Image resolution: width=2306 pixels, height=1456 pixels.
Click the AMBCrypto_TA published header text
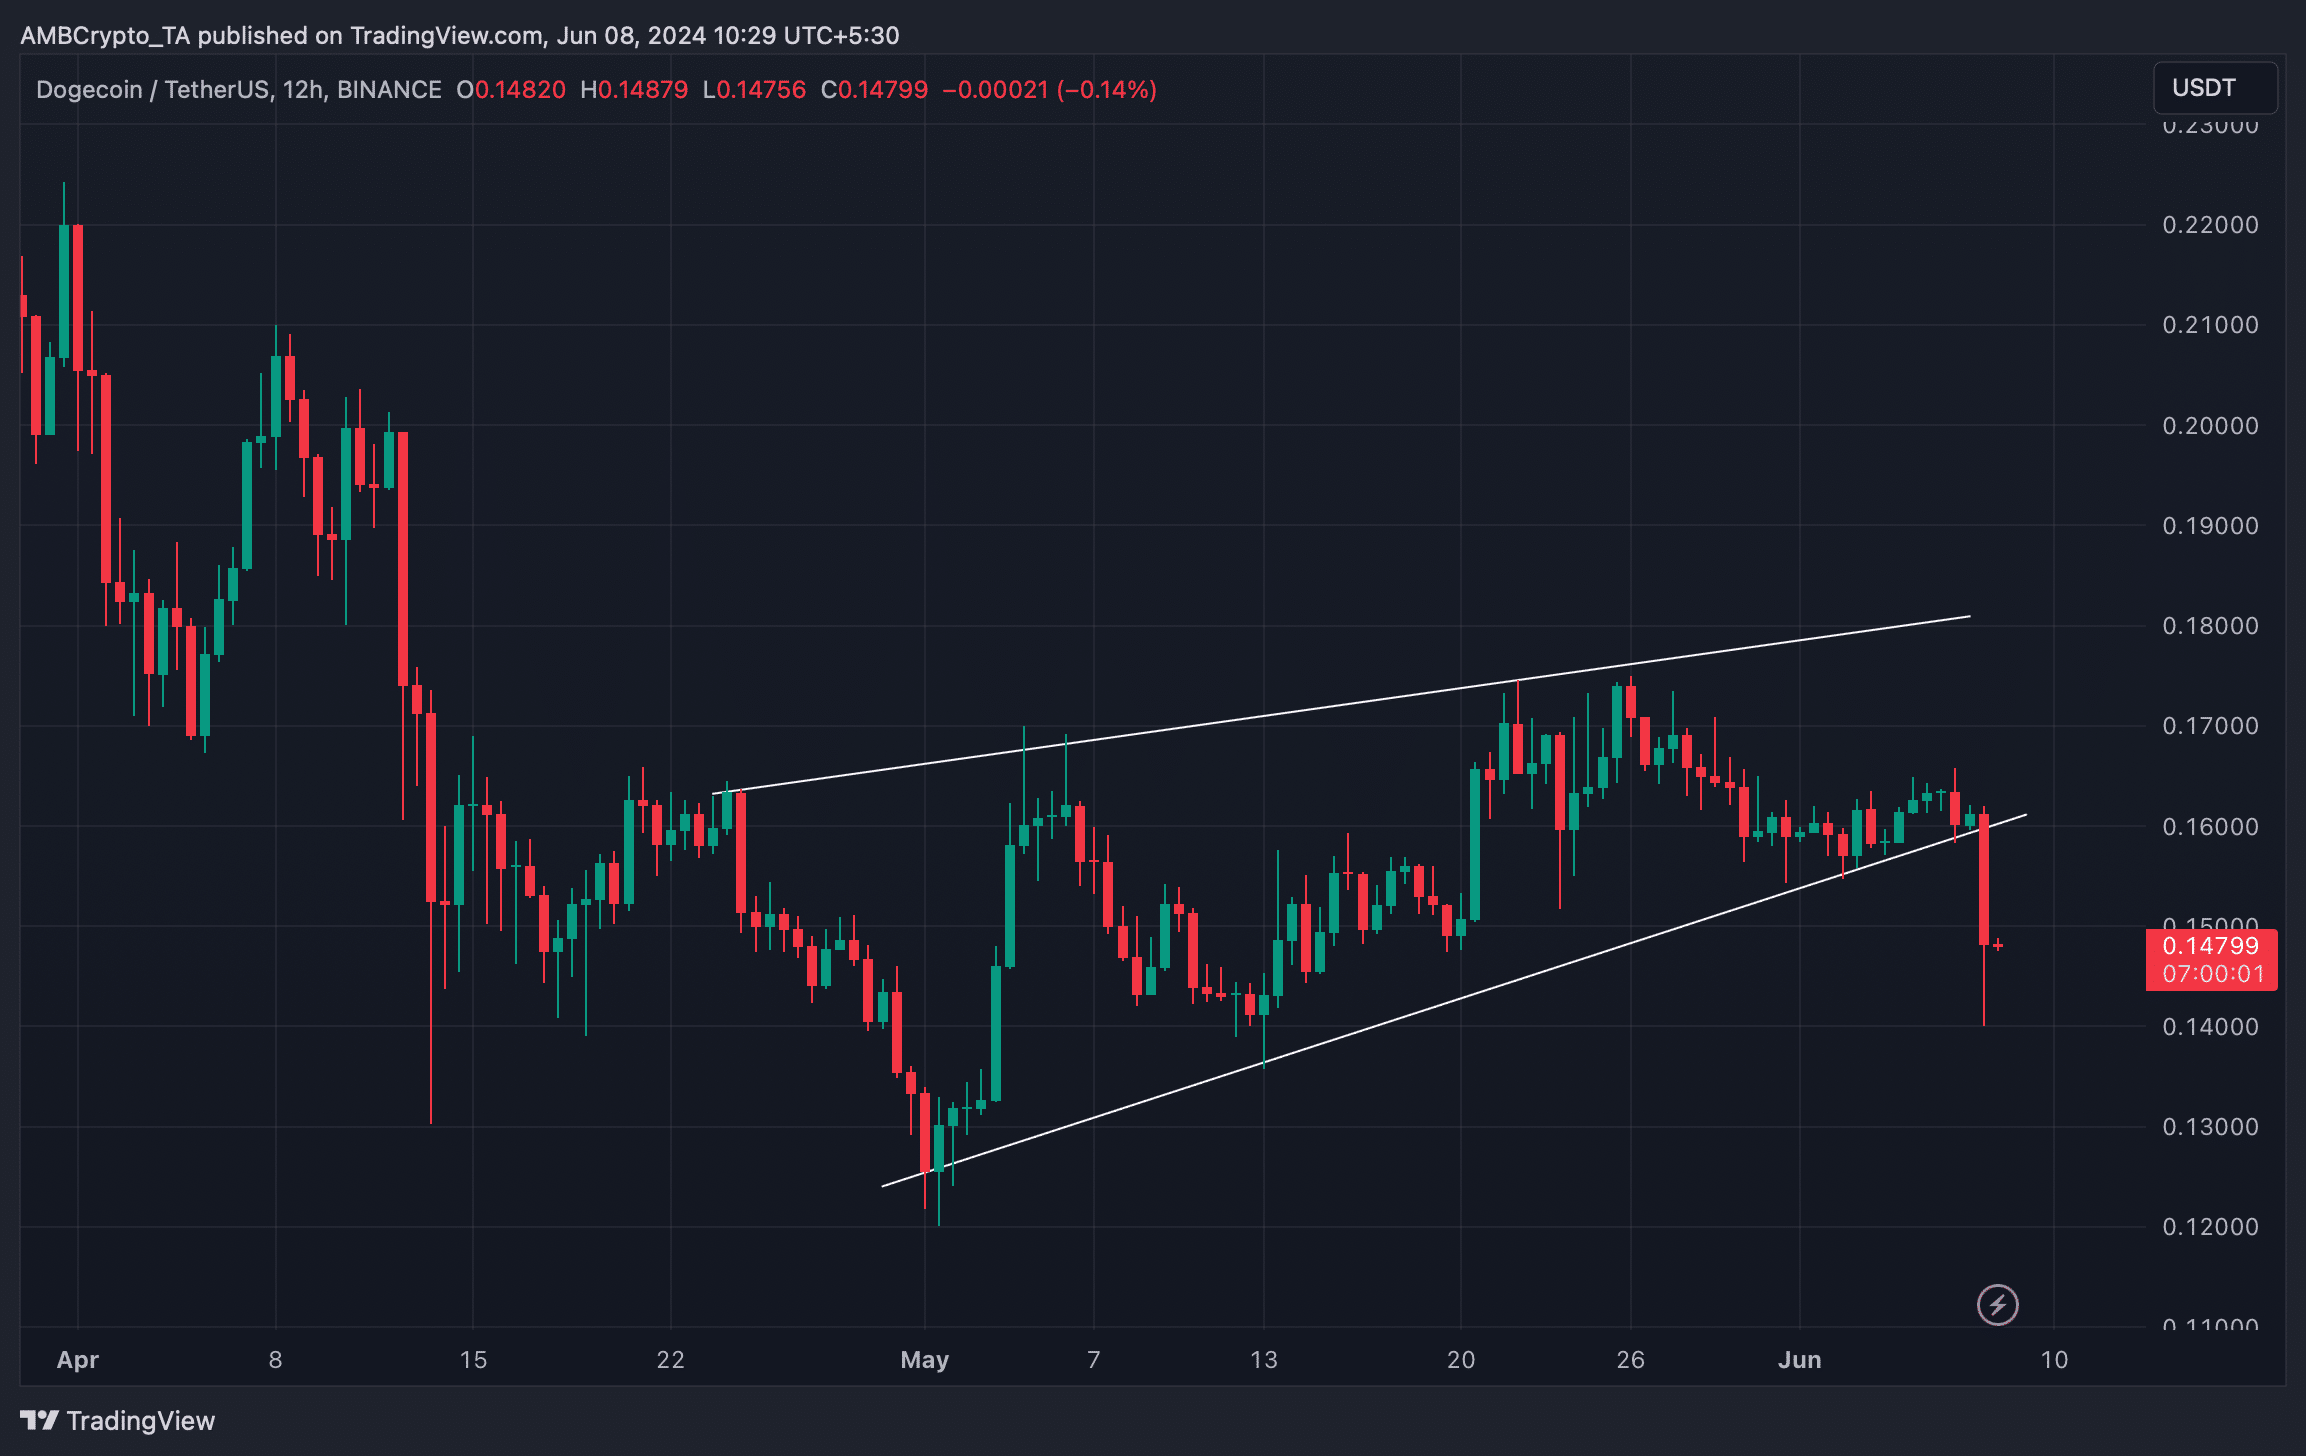(460, 36)
